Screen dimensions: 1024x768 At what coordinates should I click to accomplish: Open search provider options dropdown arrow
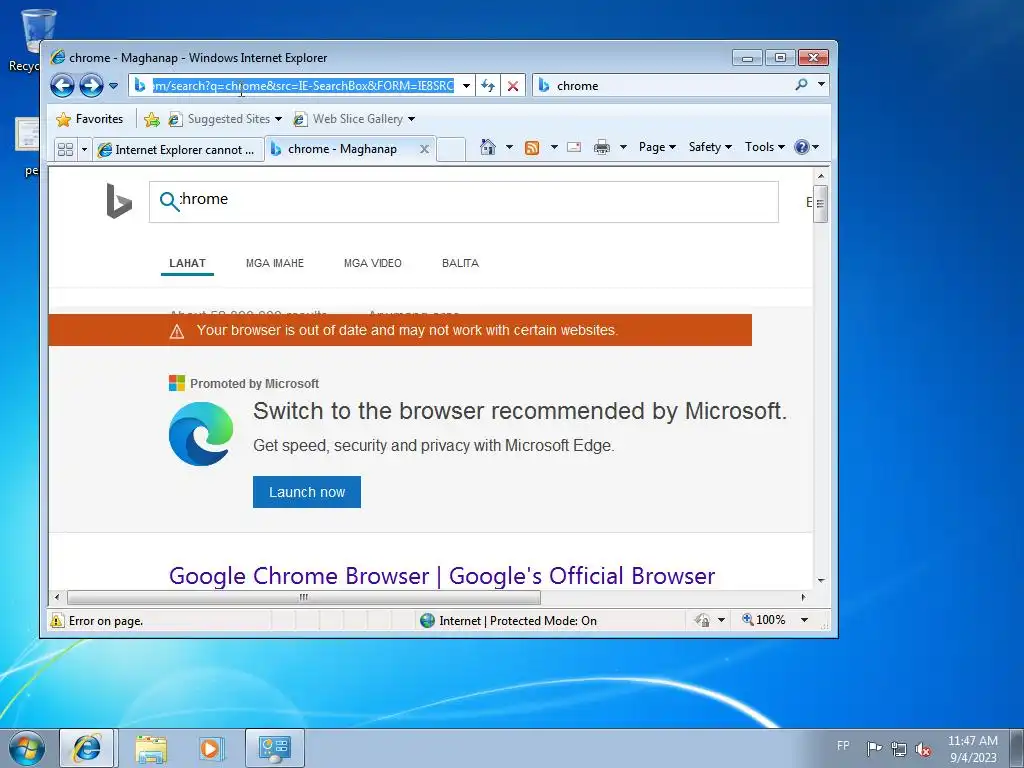(822, 84)
